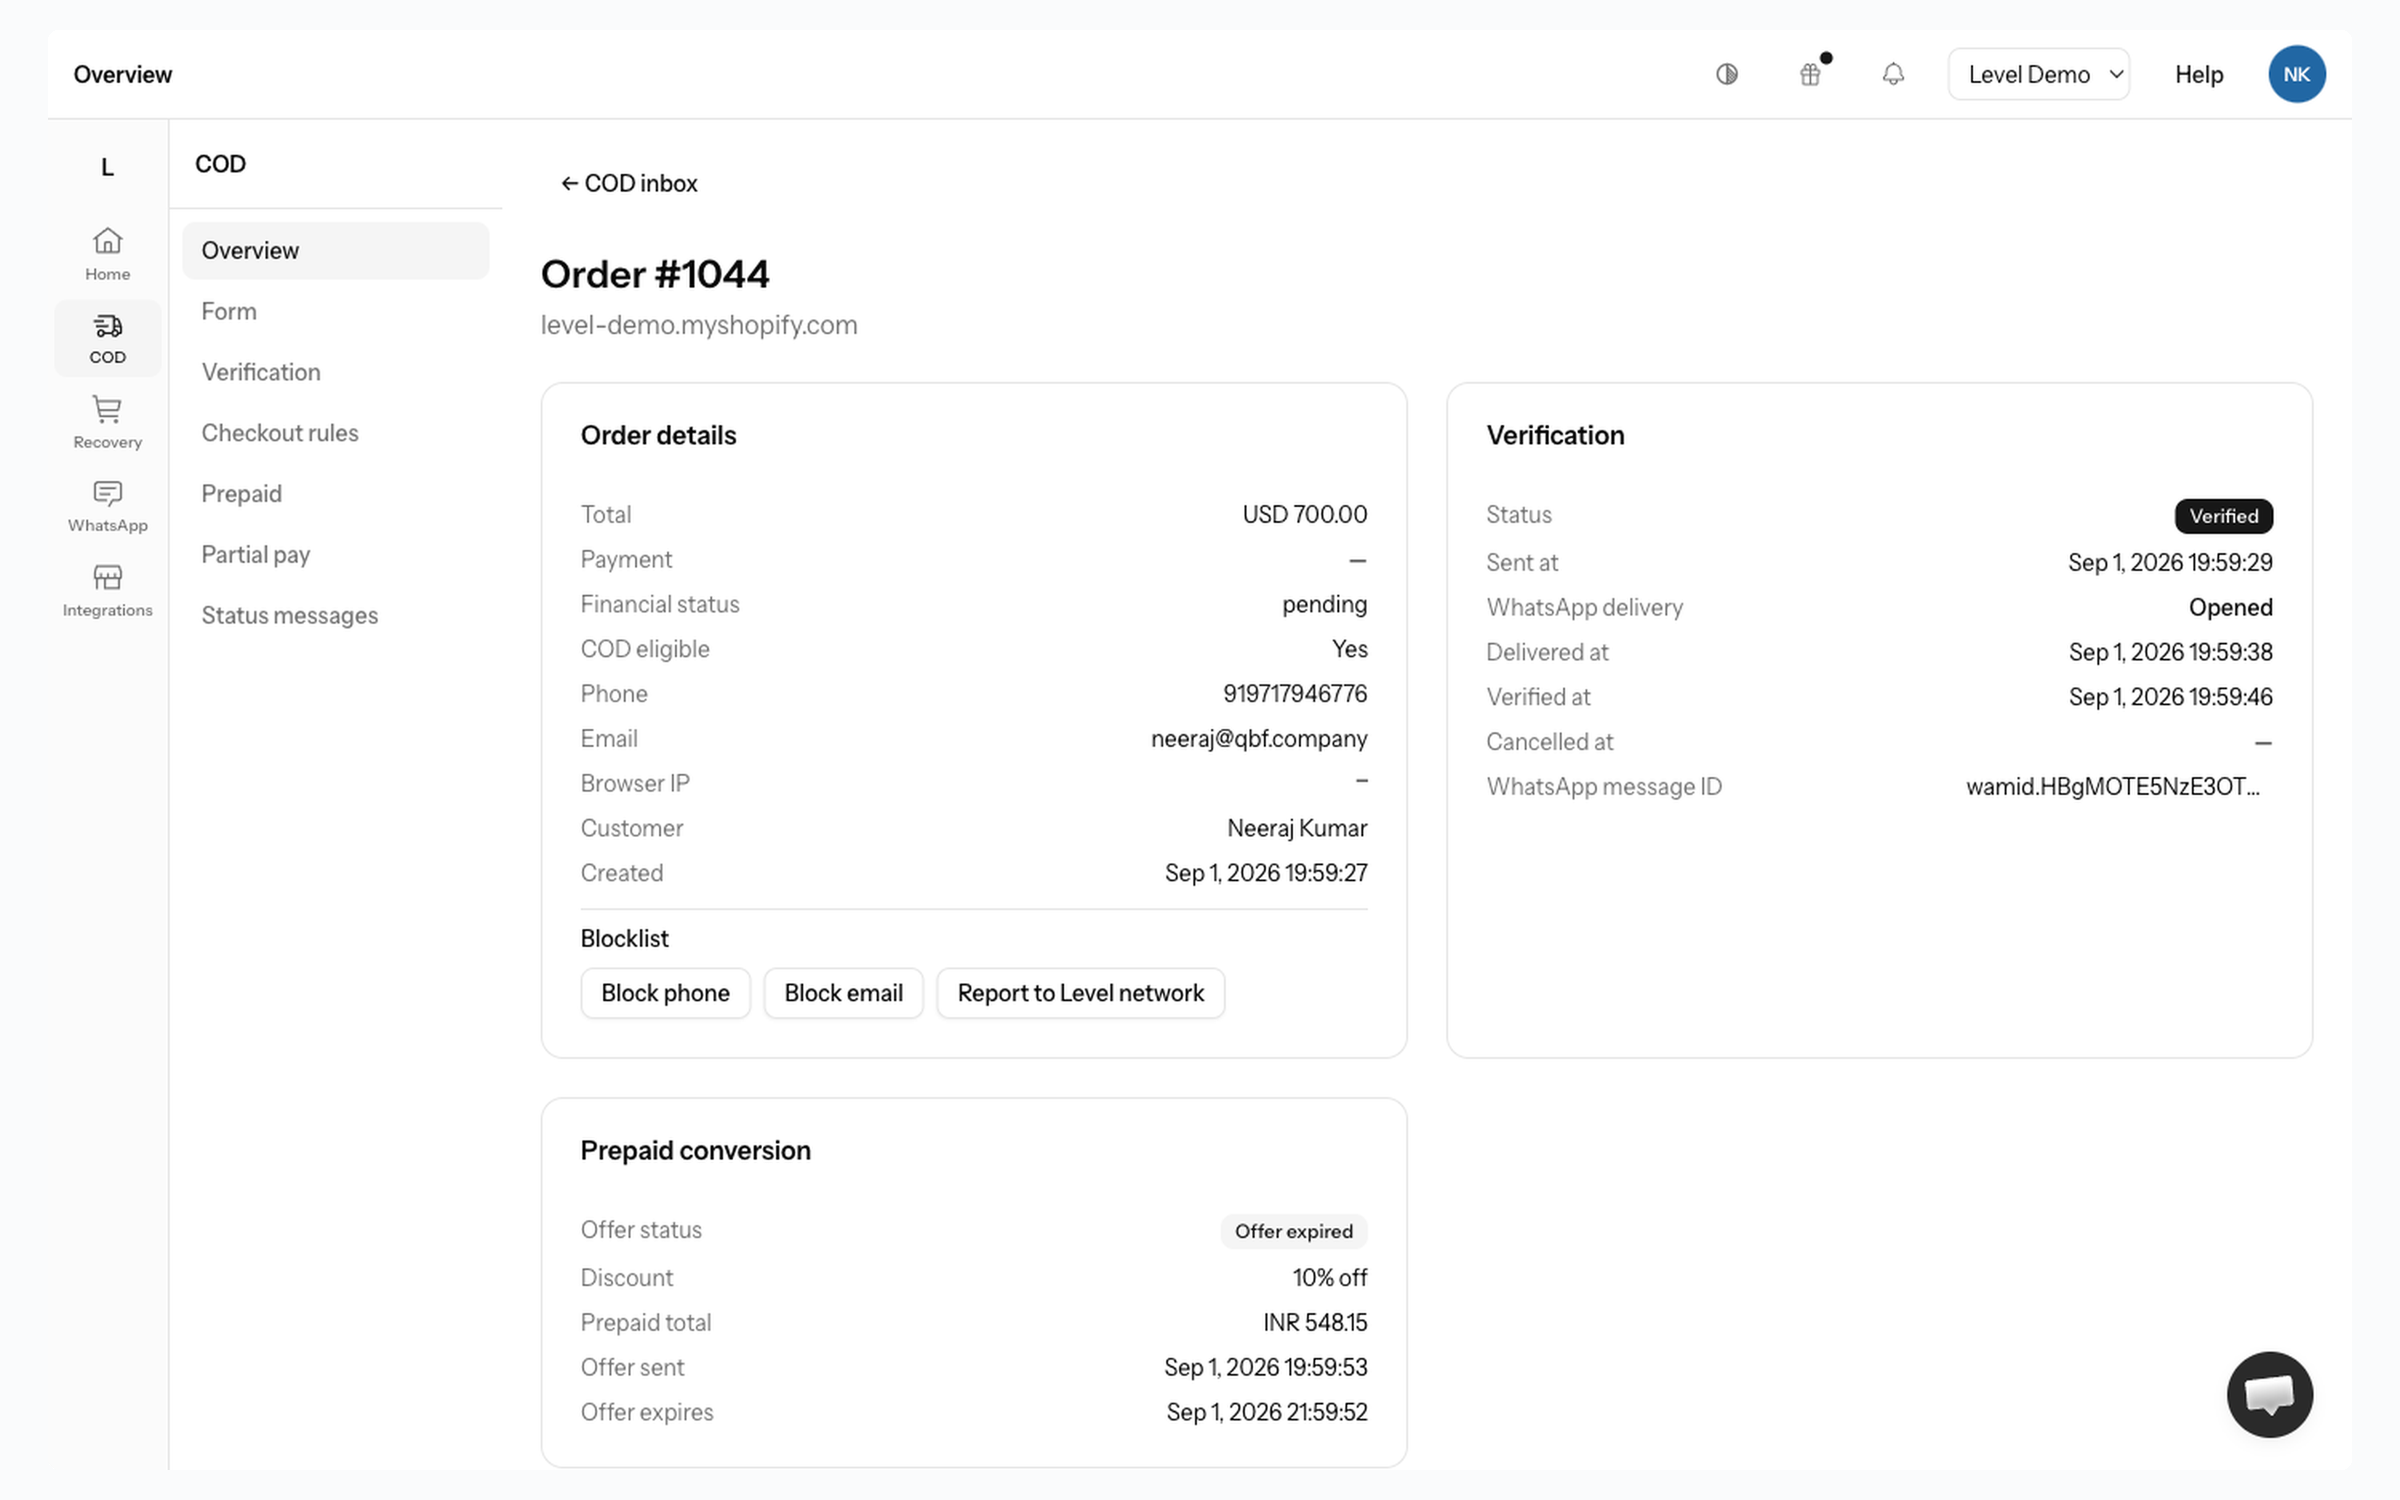Click the USD 700.00 total value
Image resolution: width=2400 pixels, height=1500 pixels.
(1304, 514)
